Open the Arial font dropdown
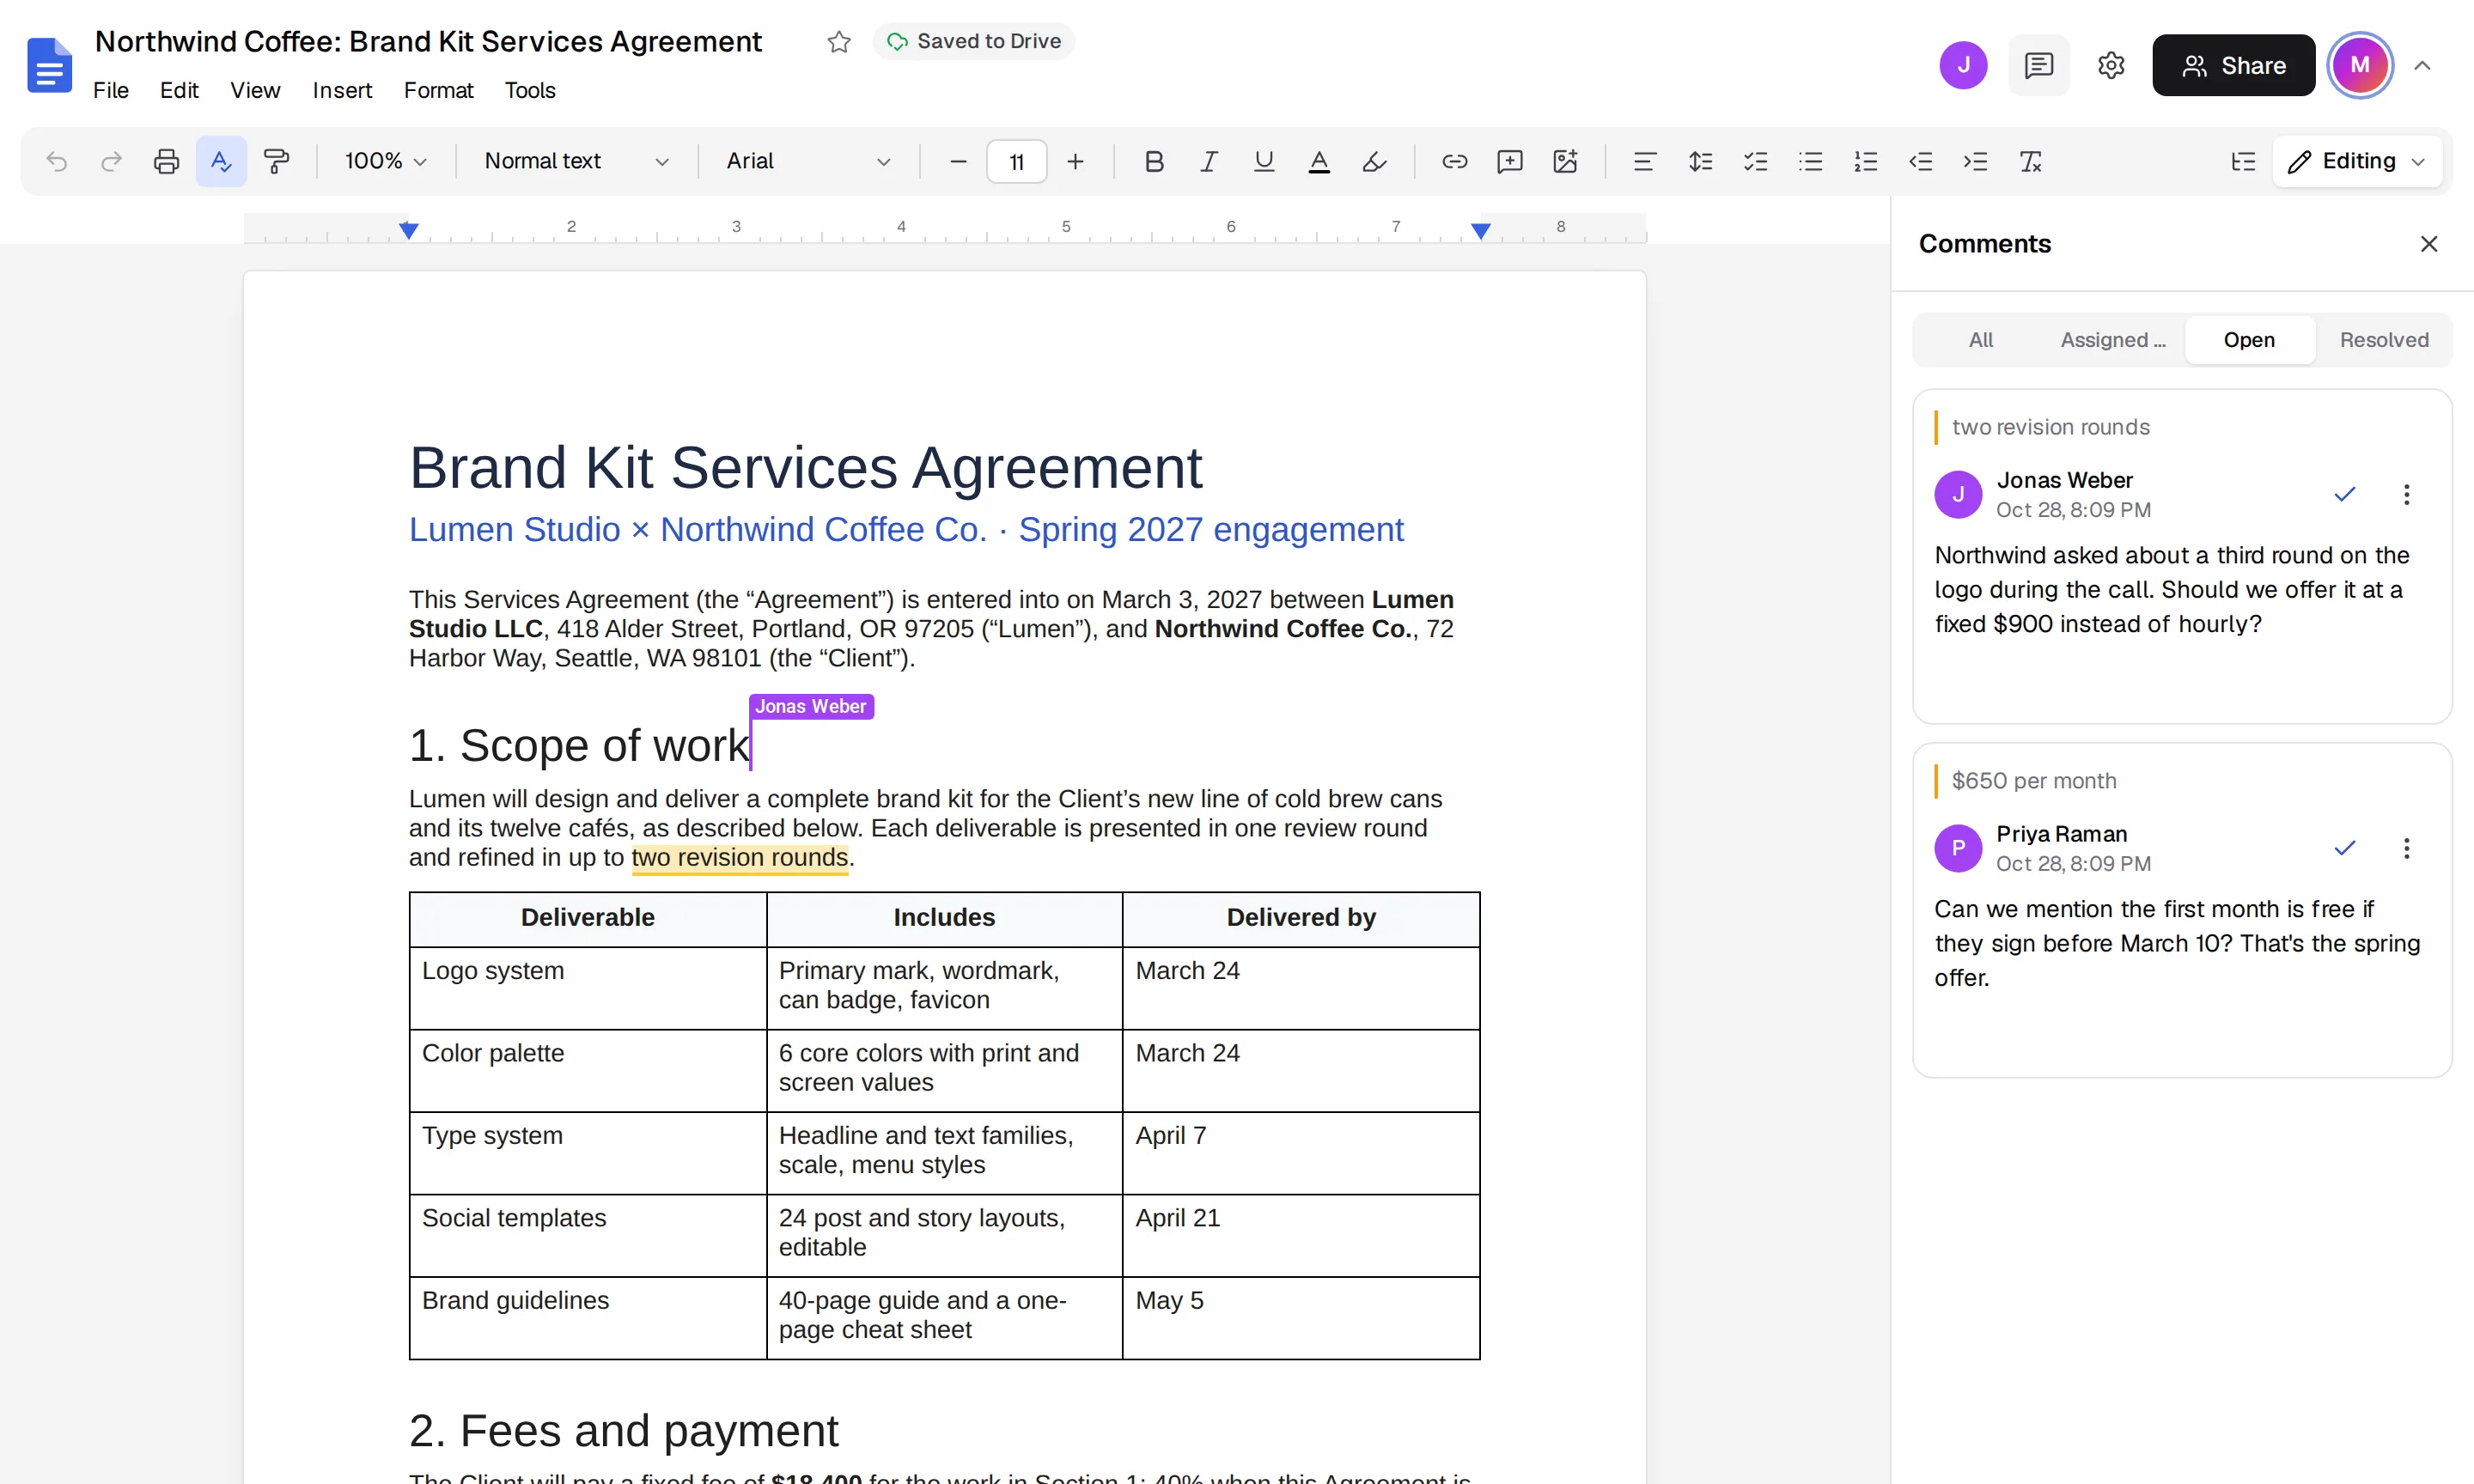 [x=808, y=161]
